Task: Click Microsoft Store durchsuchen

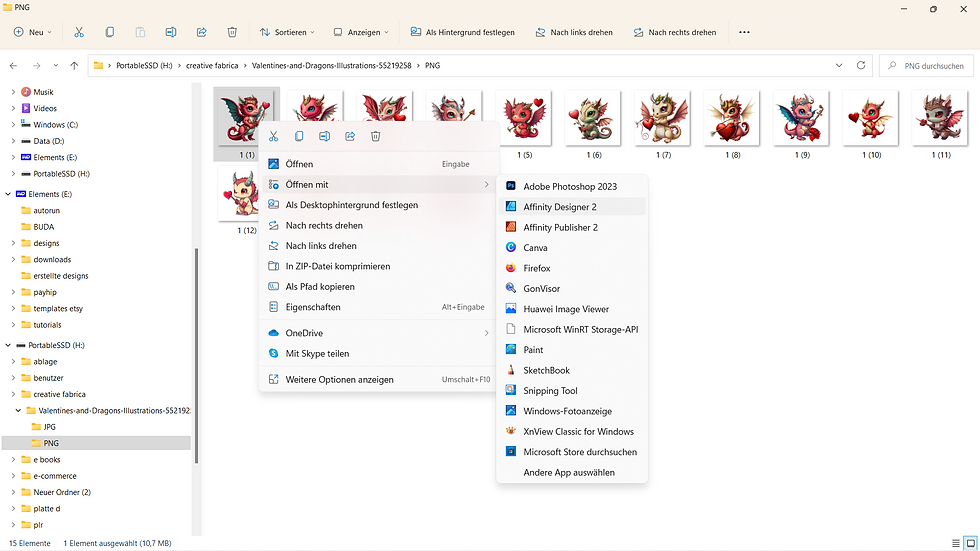Action: click(x=572, y=452)
